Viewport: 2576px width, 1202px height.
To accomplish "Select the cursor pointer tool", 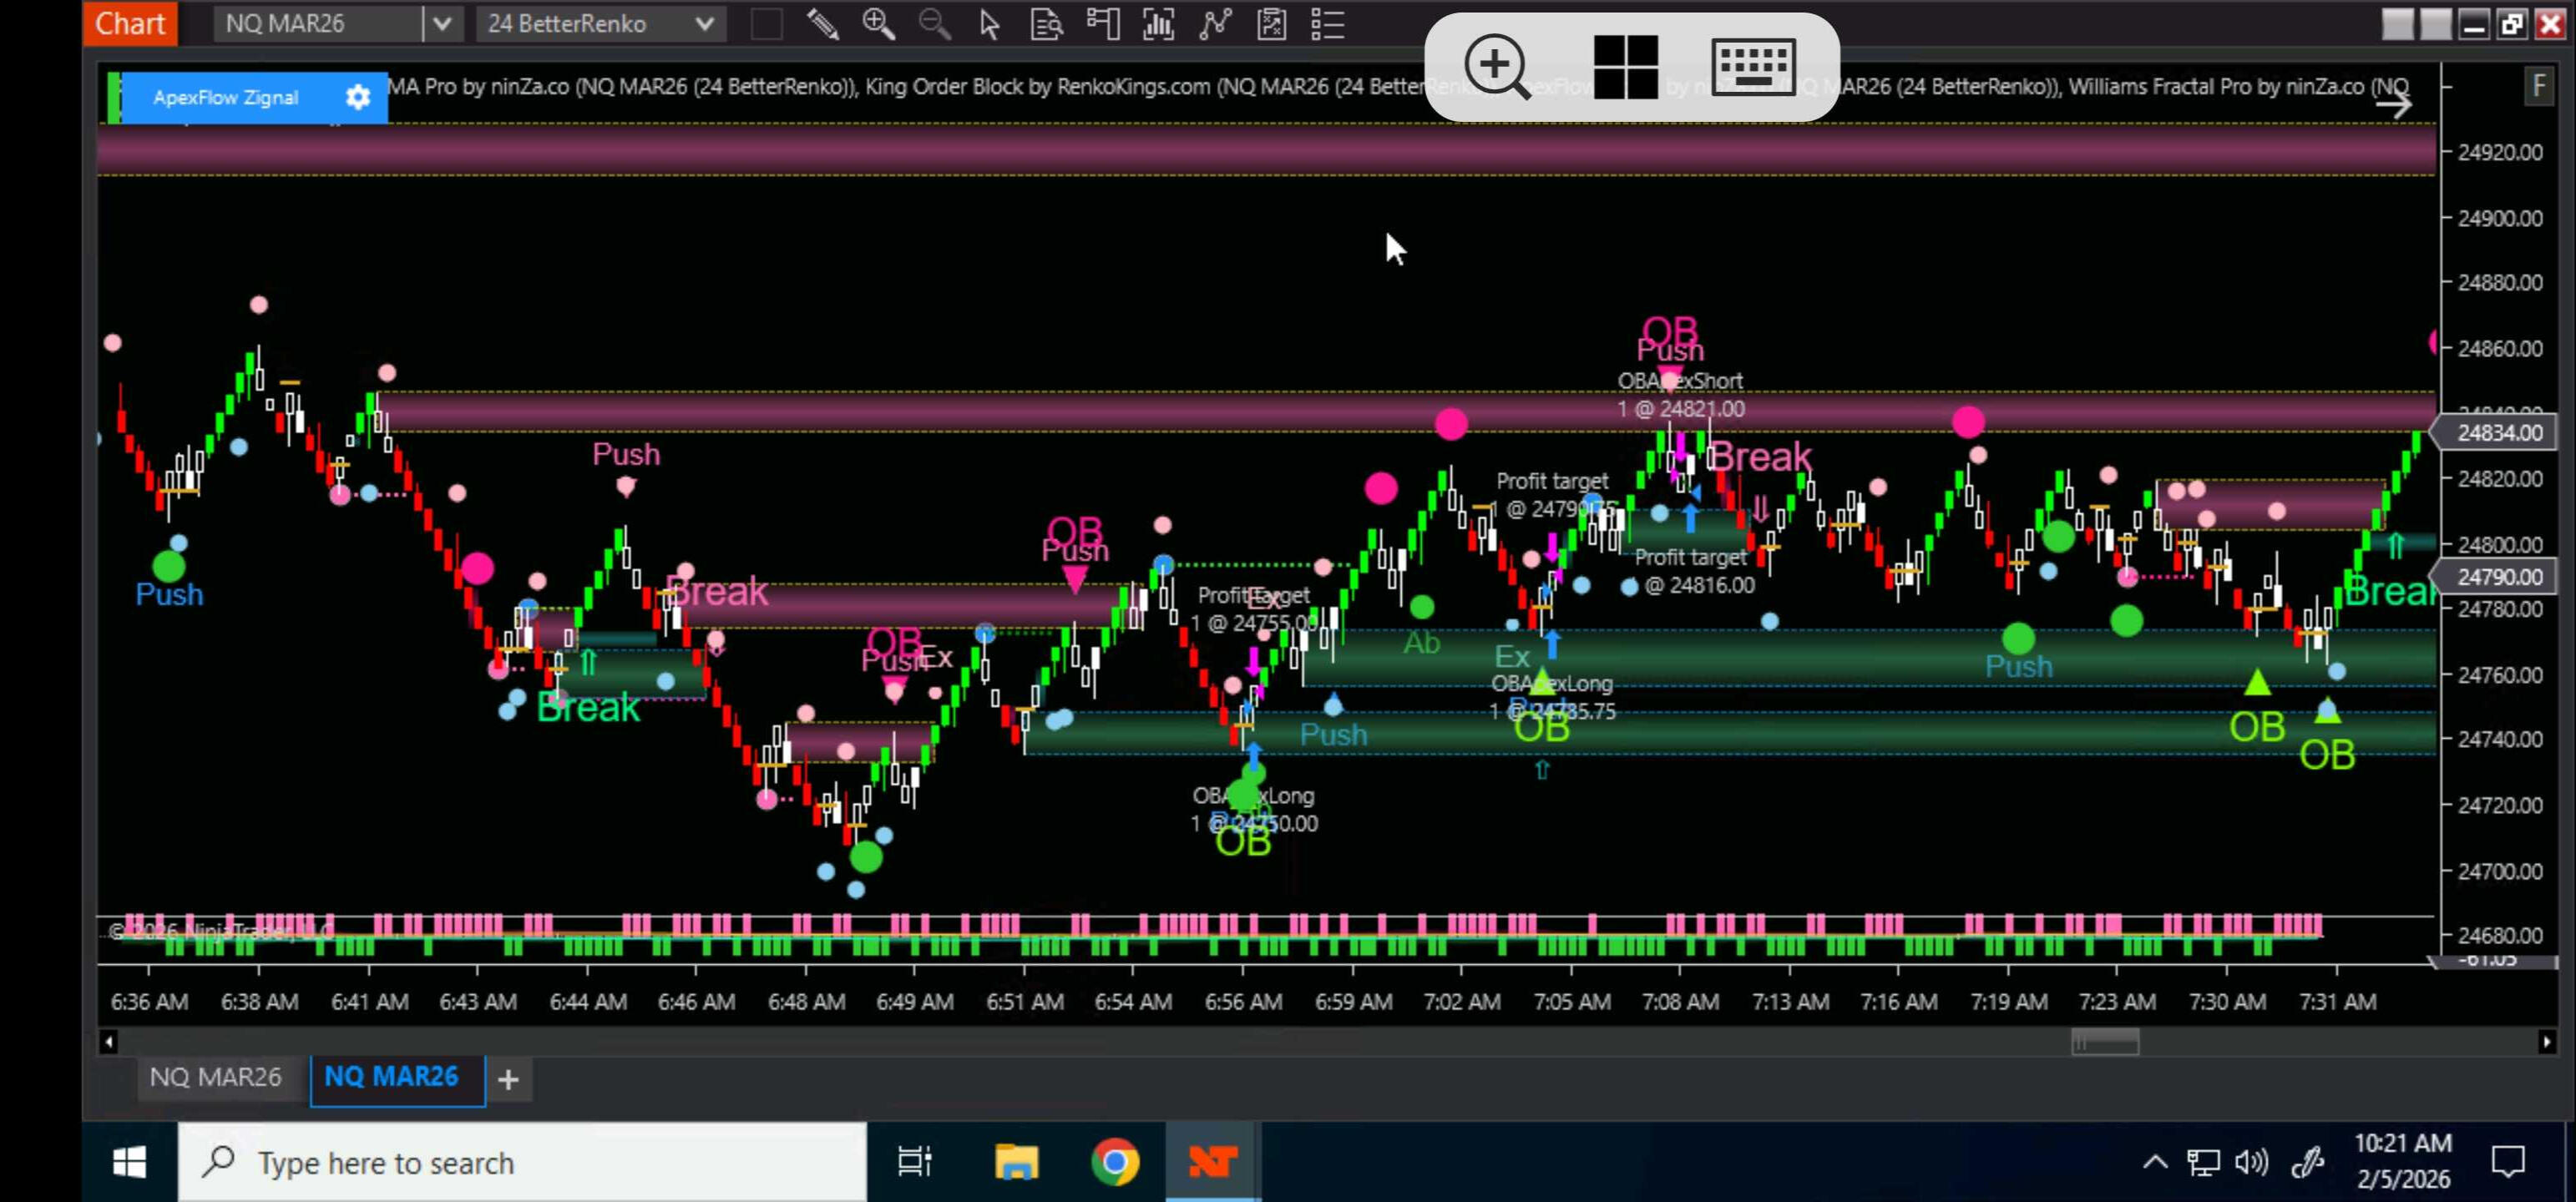I will (989, 24).
